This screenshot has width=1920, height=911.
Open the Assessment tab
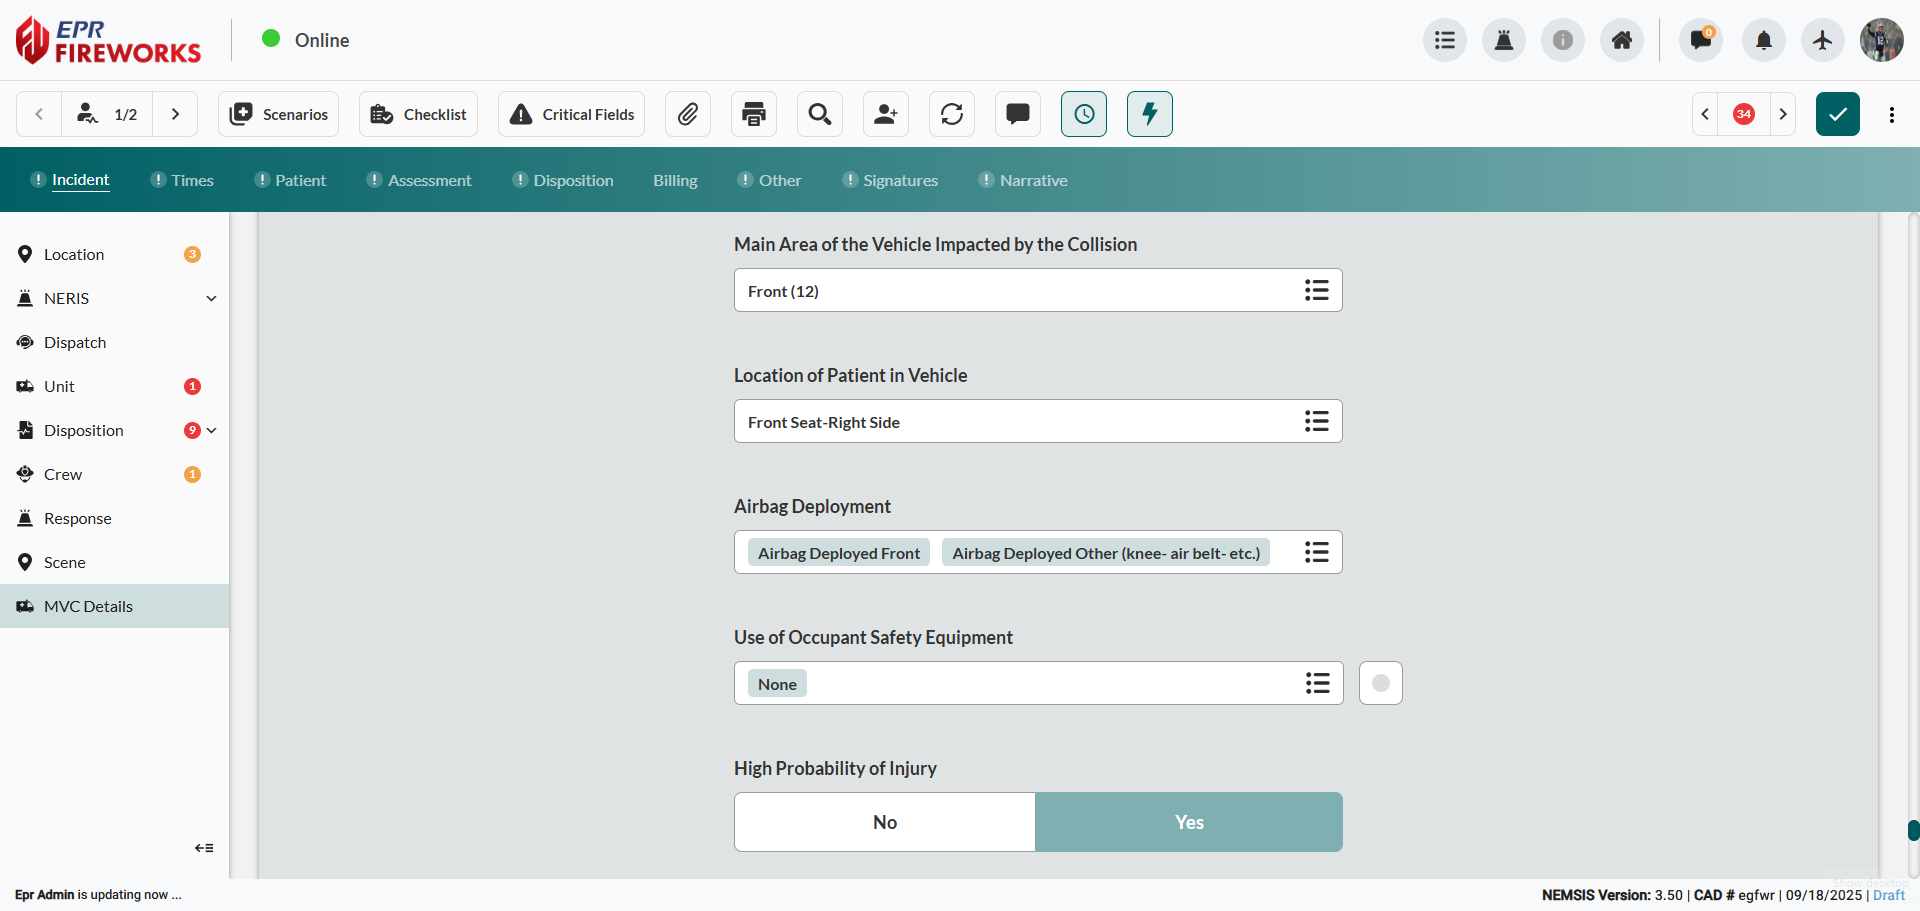coord(429,180)
